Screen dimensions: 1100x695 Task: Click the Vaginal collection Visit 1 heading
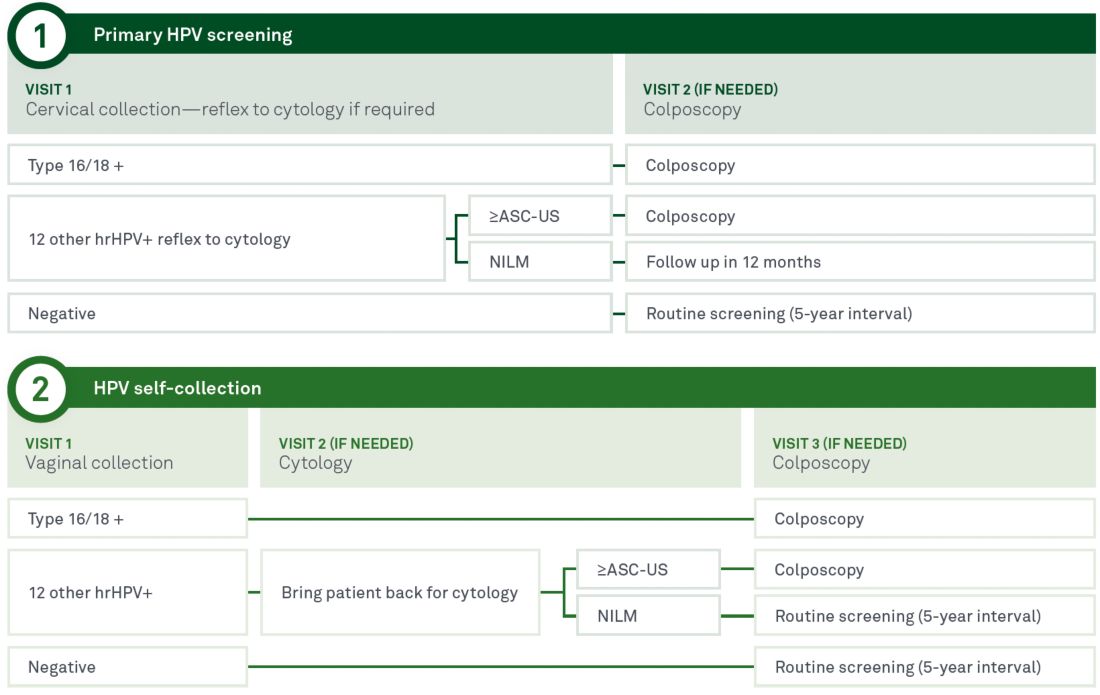[99, 454]
